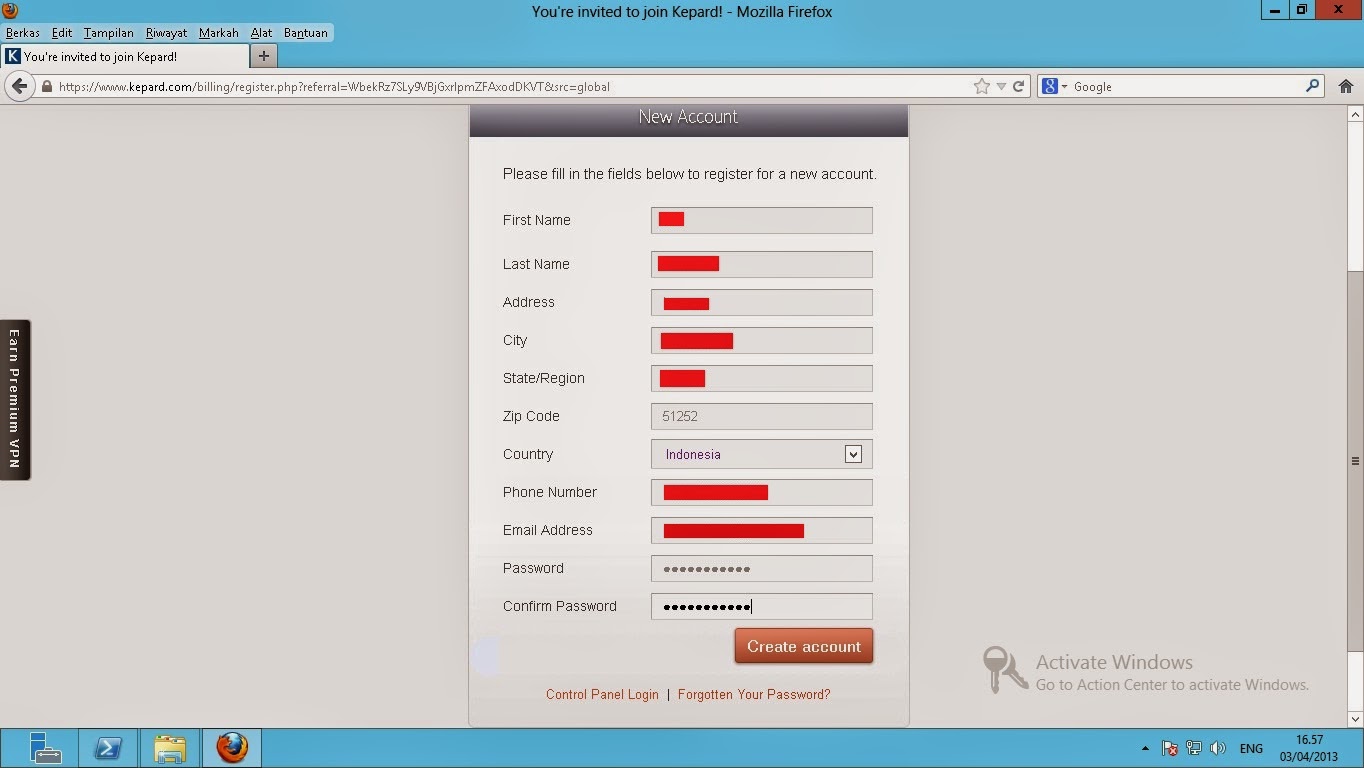This screenshot has height=768, width=1364.
Task: Open the Firefox taskbar icon
Action: pos(232,747)
